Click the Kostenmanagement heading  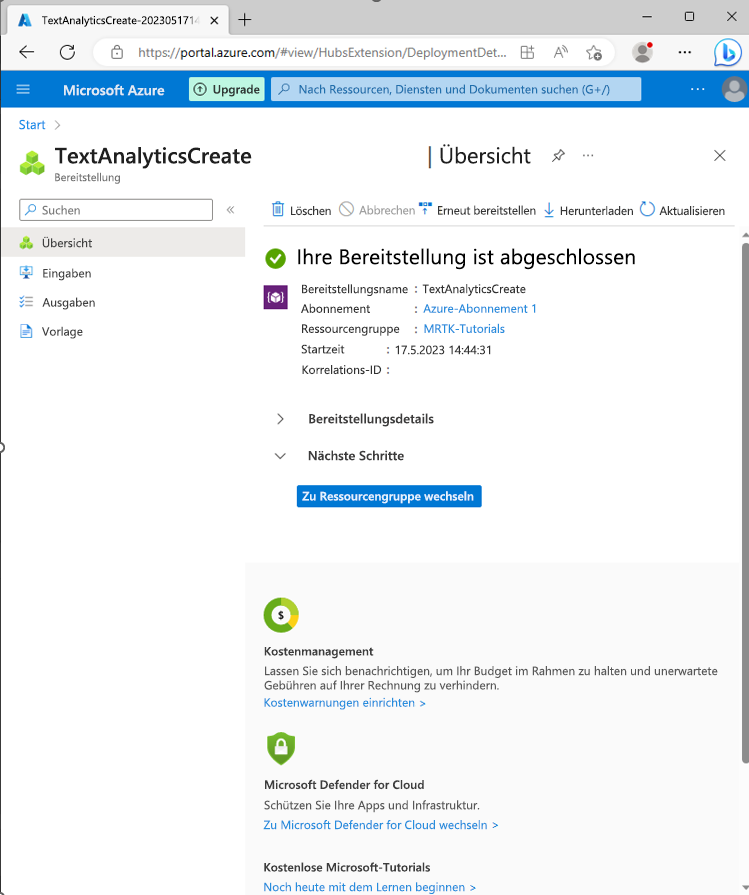coord(318,651)
